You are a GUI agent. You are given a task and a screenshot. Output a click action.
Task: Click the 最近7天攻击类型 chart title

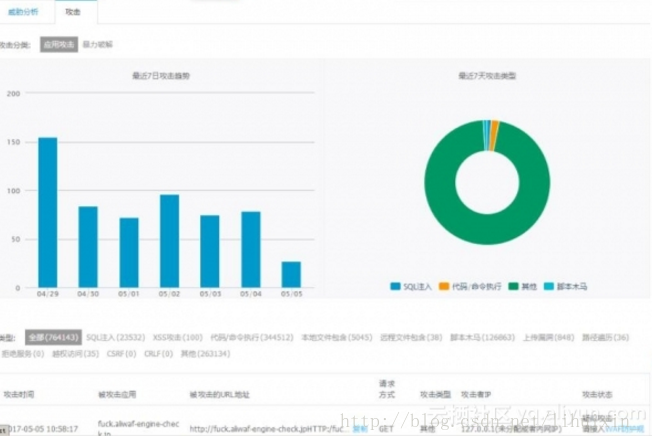(x=487, y=76)
